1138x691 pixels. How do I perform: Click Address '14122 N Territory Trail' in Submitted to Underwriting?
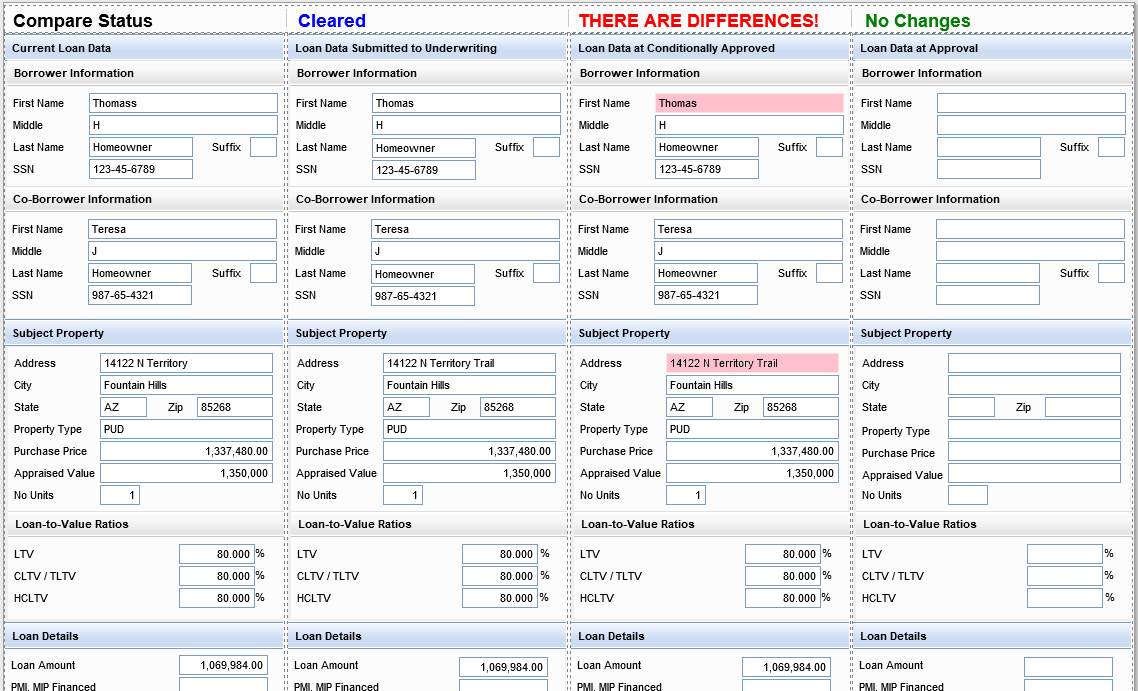(470, 363)
